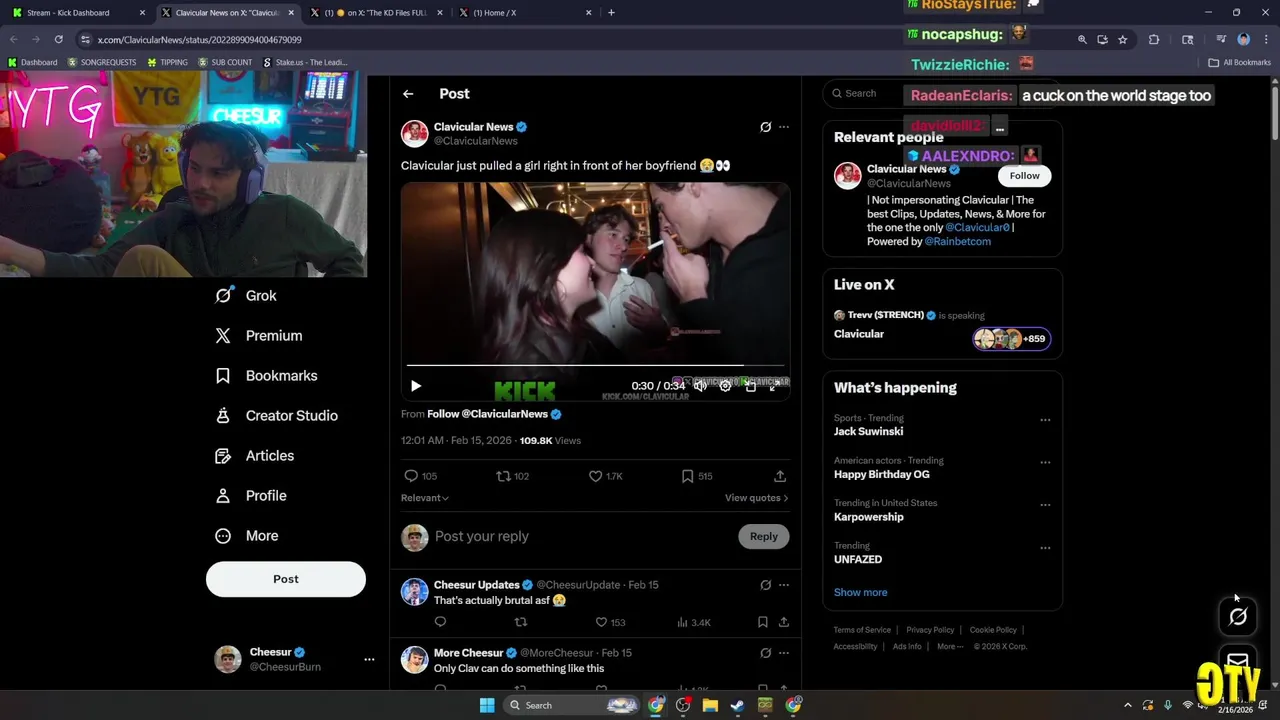This screenshot has width=1280, height=720.
Task: Open Jack Suwinski trending topic
Action: point(868,432)
